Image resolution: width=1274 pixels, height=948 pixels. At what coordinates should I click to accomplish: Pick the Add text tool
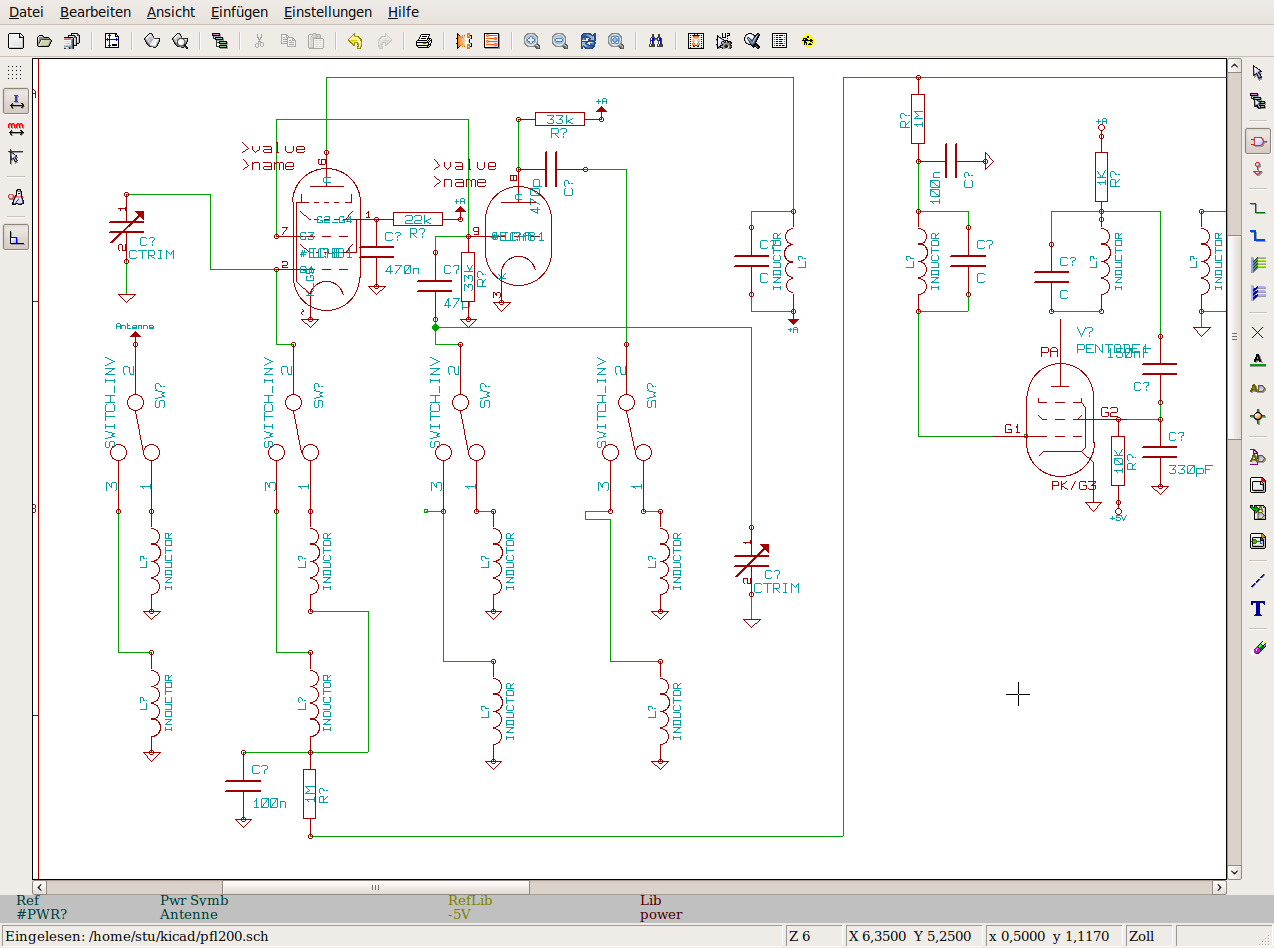pos(1257,609)
